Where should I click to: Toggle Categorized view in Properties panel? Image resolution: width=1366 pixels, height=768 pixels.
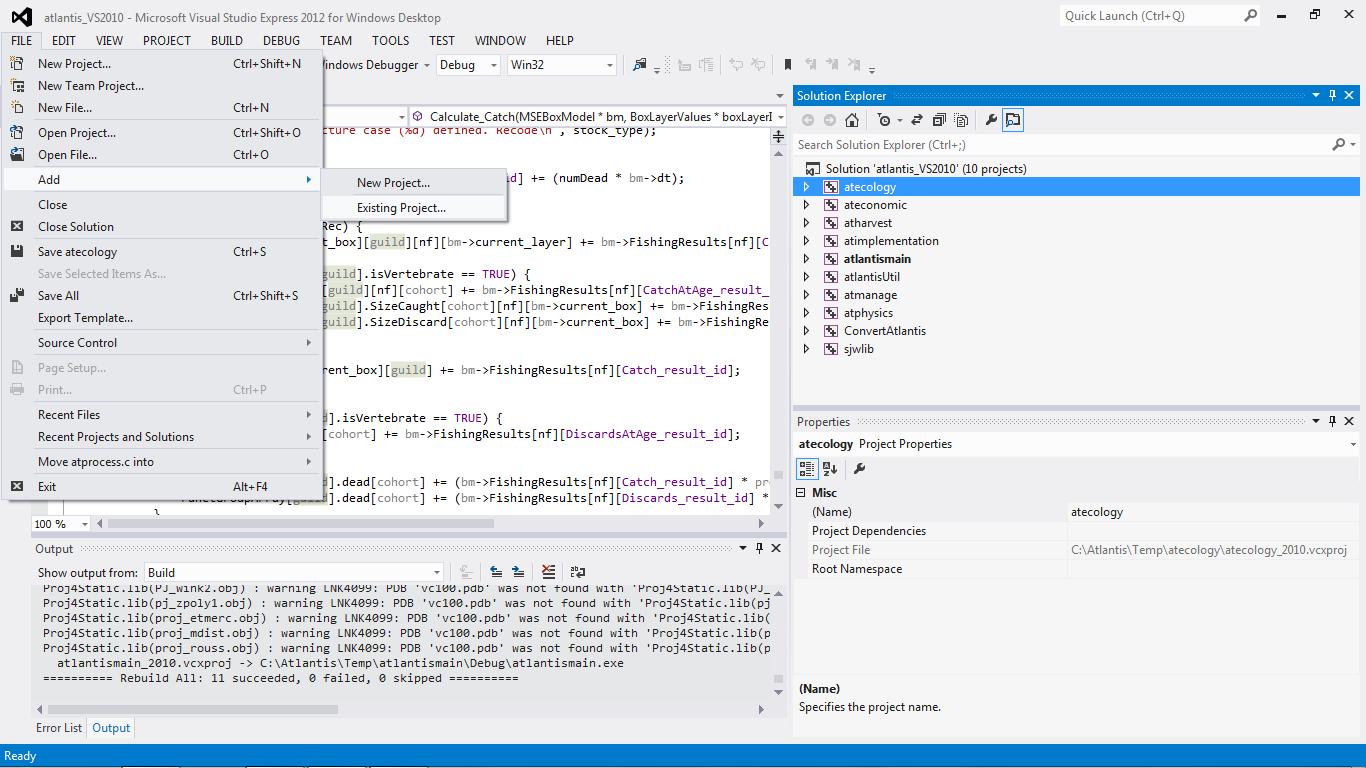click(x=807, y=468)
